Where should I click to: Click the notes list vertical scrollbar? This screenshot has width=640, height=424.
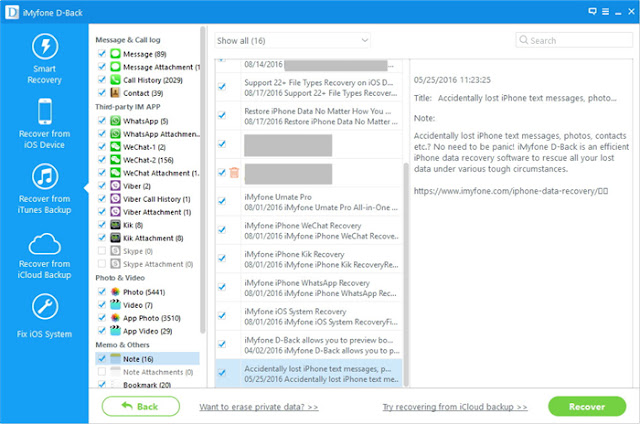pos(406,274)
